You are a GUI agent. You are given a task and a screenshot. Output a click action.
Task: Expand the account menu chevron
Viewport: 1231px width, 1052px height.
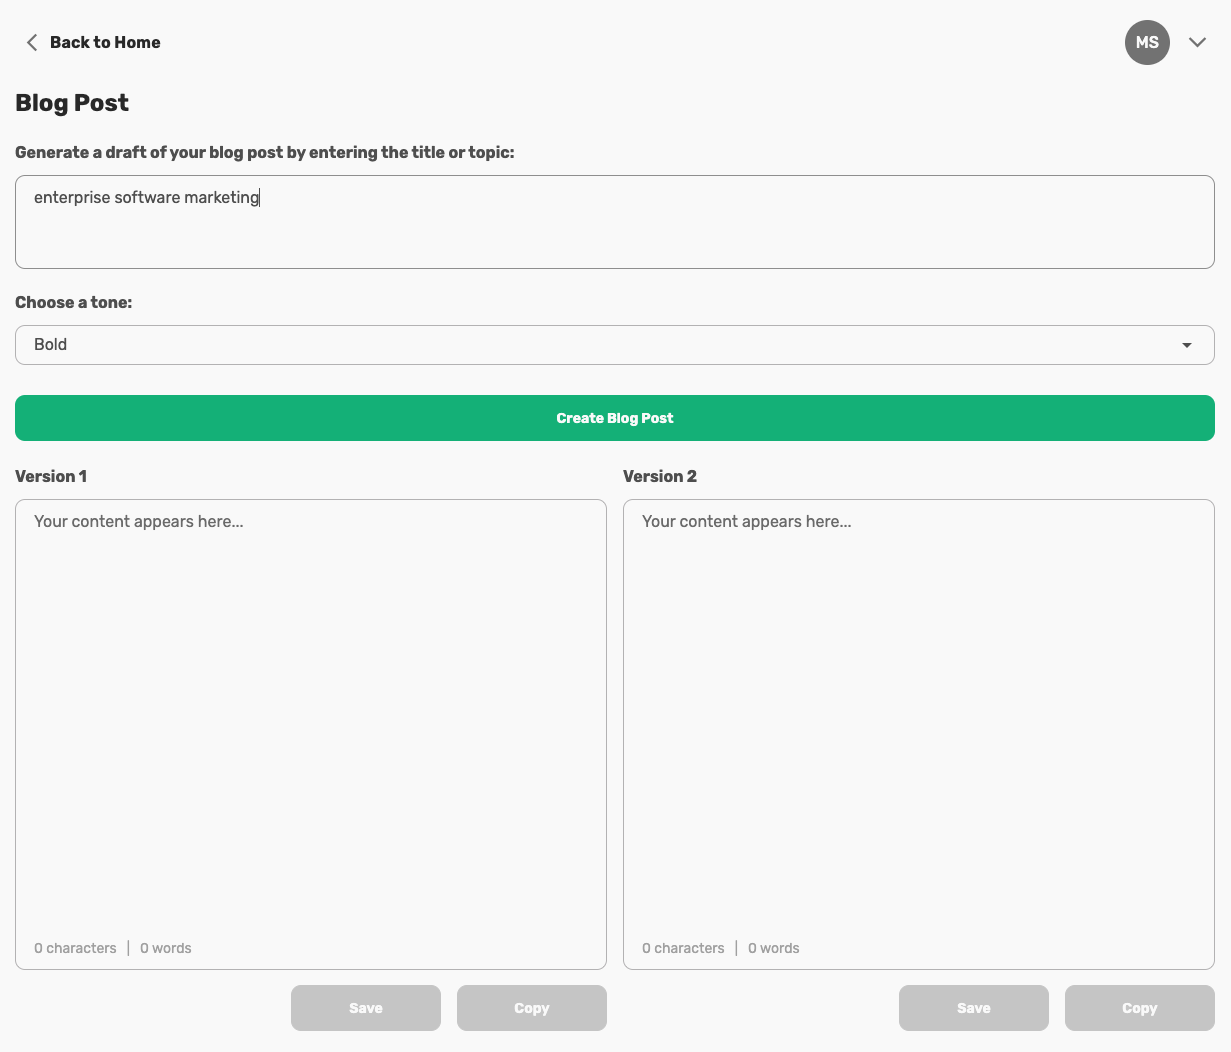tap(1197, 42)
